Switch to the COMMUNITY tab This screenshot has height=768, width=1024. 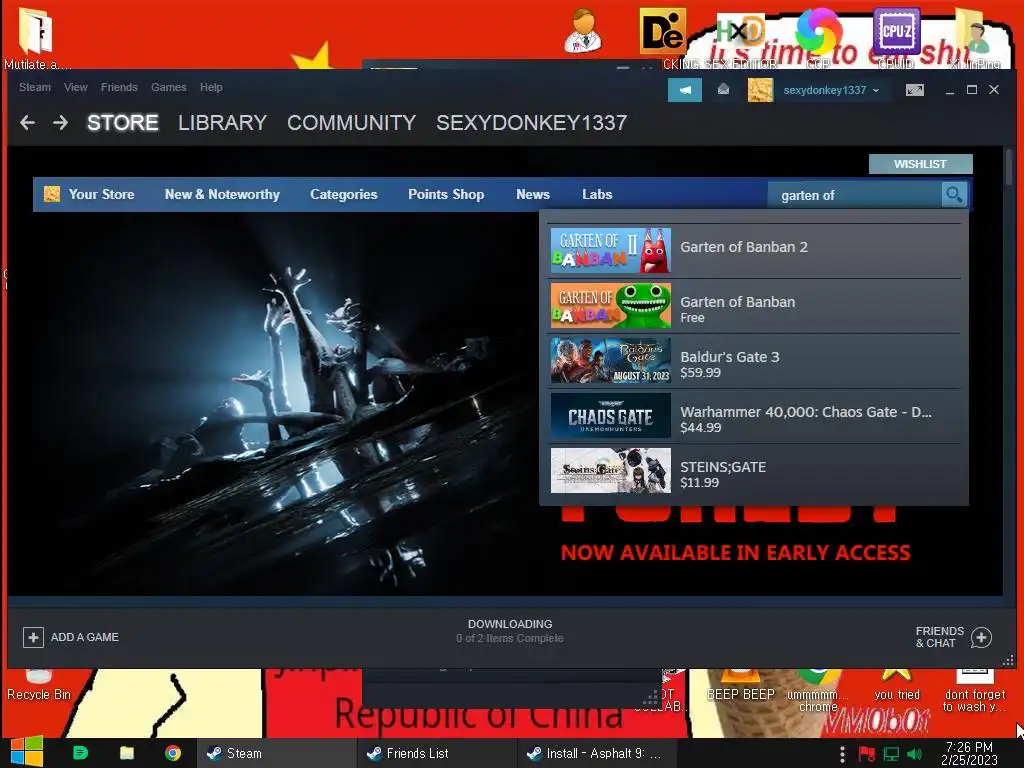[351, 123]
